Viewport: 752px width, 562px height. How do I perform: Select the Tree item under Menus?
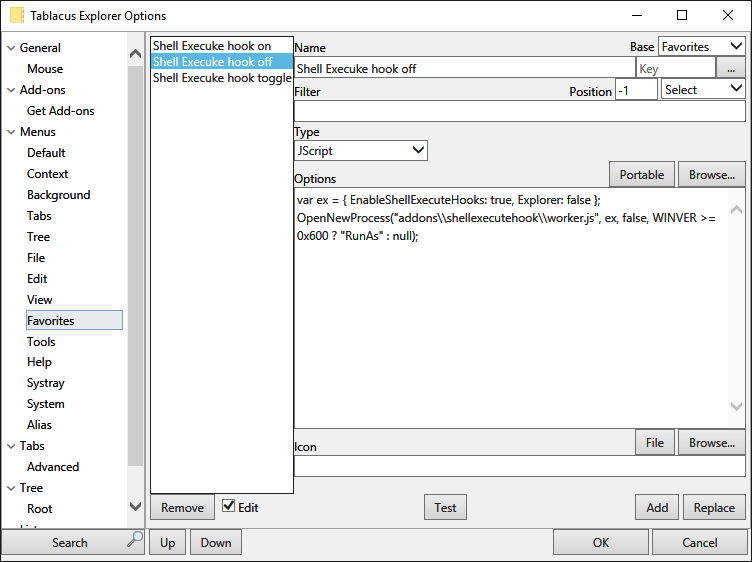38,237
